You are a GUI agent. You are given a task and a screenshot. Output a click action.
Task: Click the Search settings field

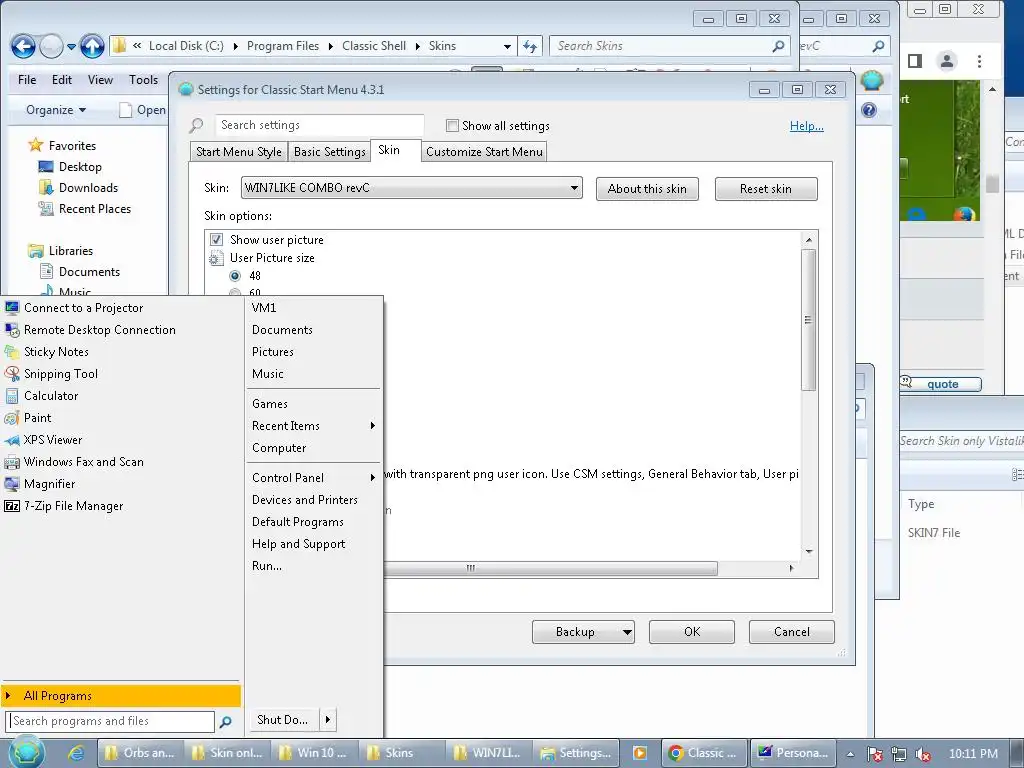click(x=319, y=125)
